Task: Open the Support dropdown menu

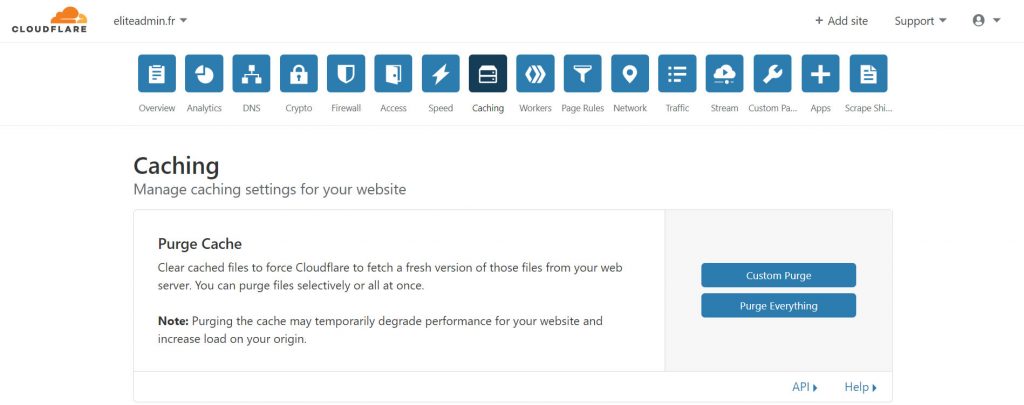Action: [x=920, y=21]
